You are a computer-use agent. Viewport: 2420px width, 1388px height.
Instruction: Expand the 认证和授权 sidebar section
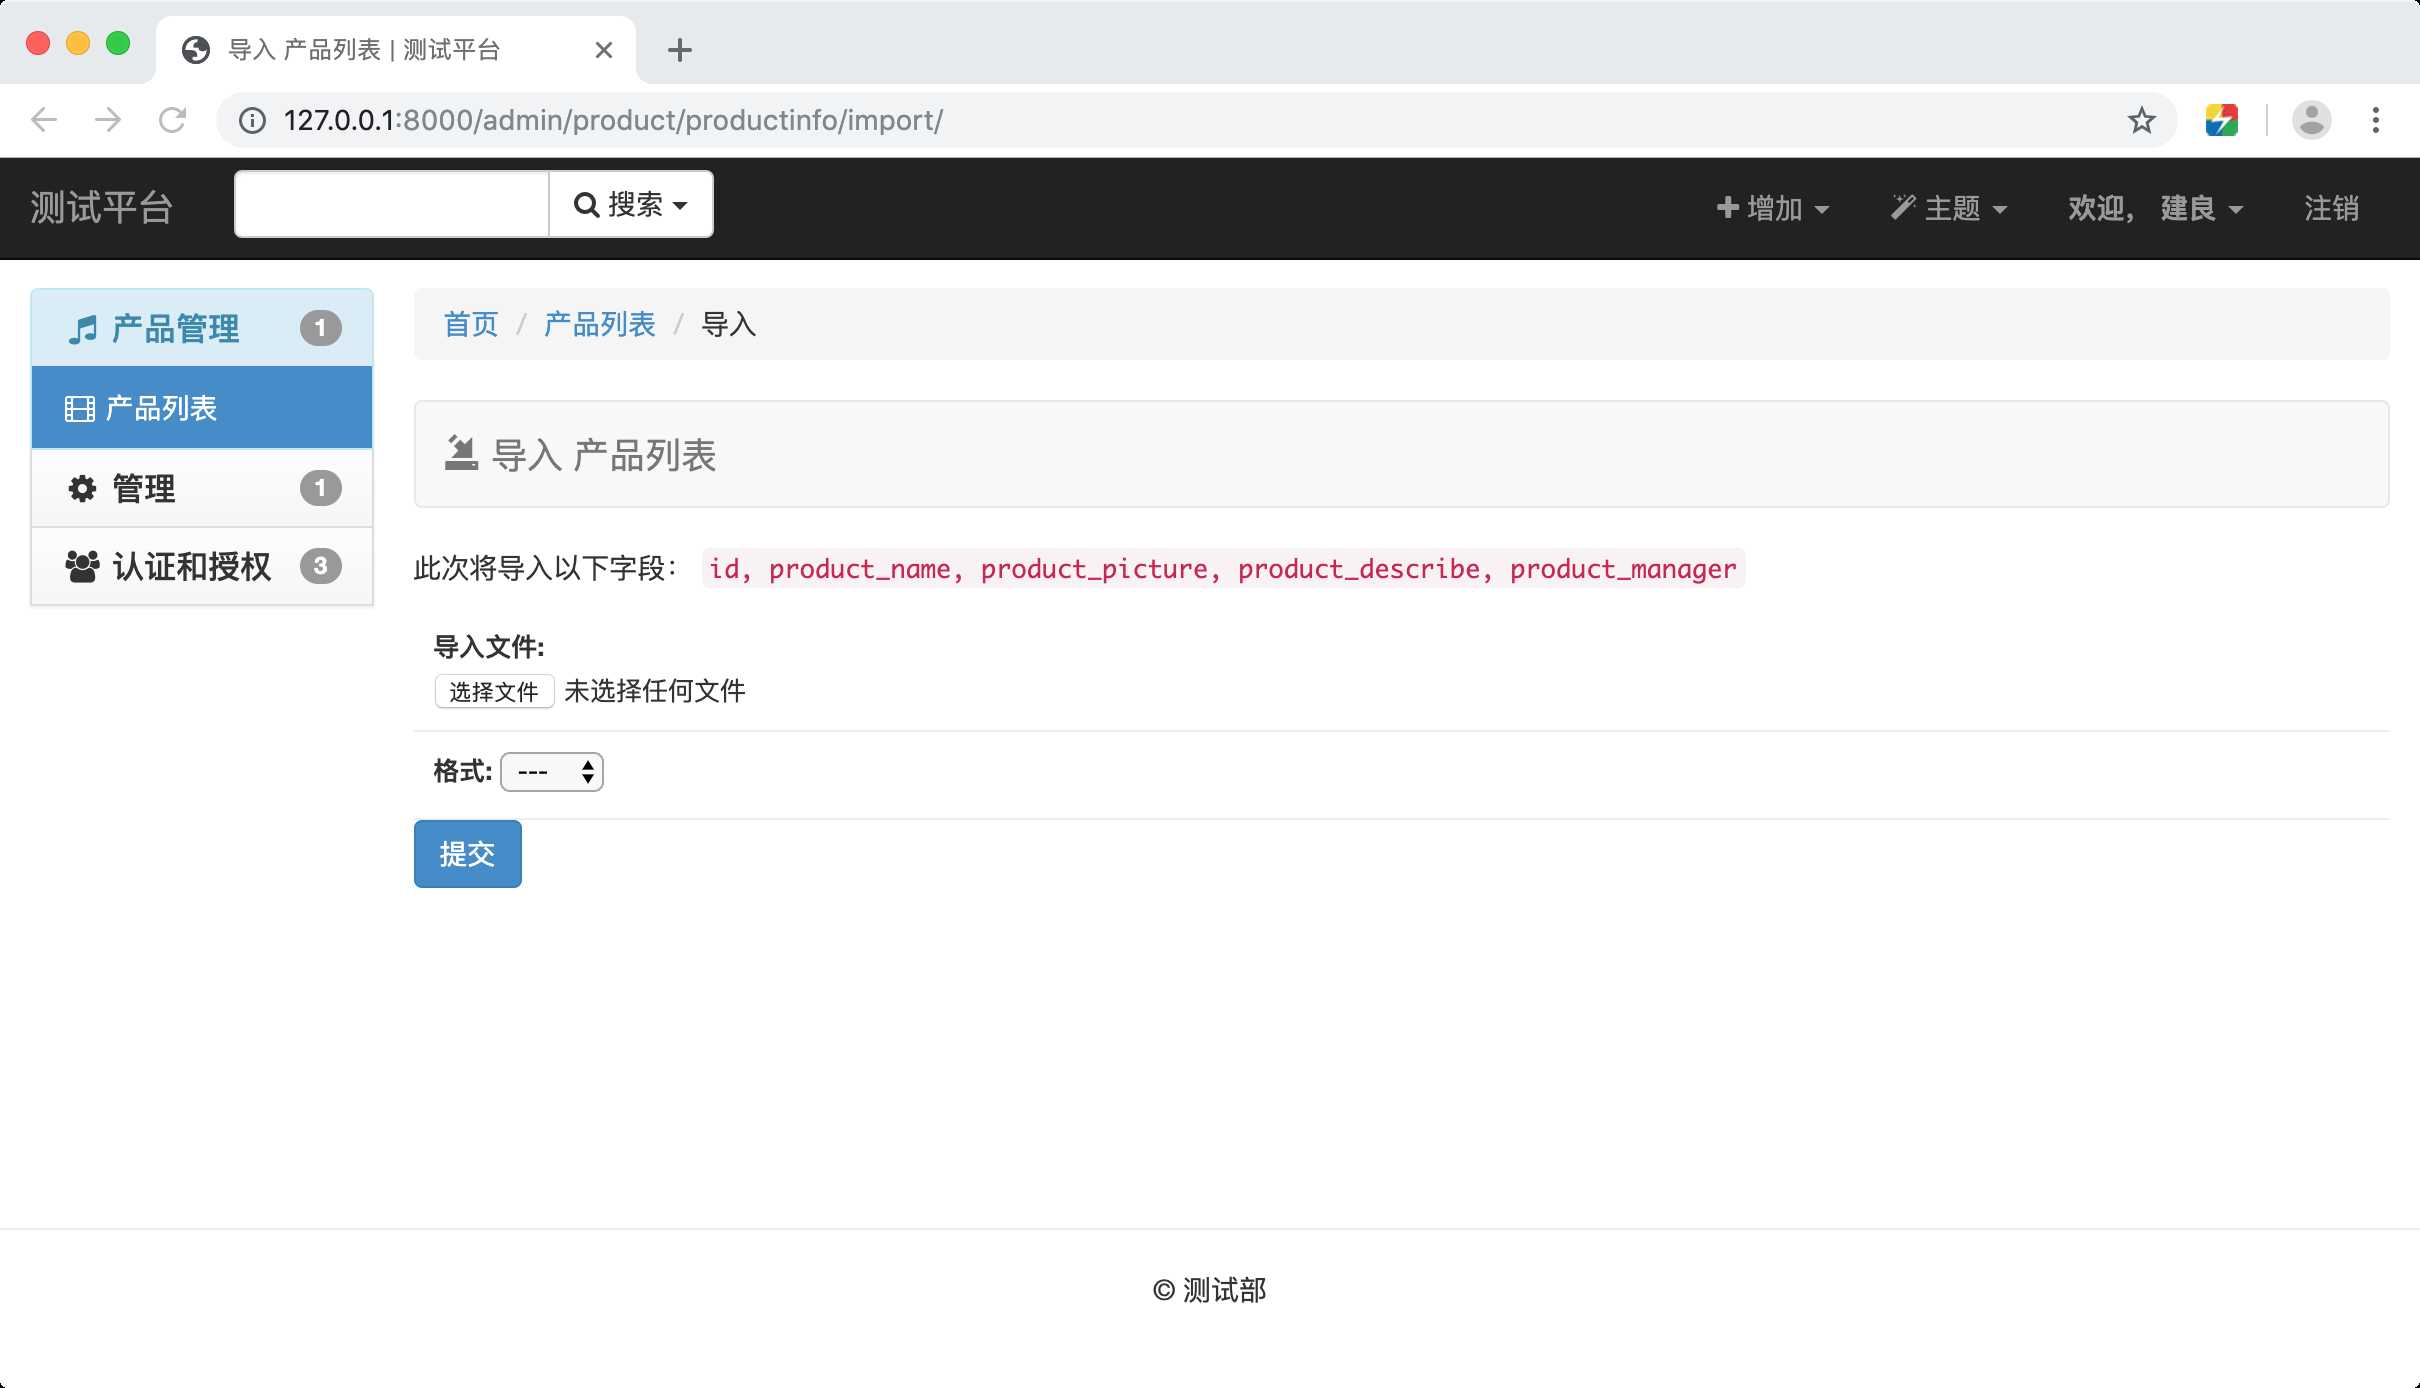(202, 567)
